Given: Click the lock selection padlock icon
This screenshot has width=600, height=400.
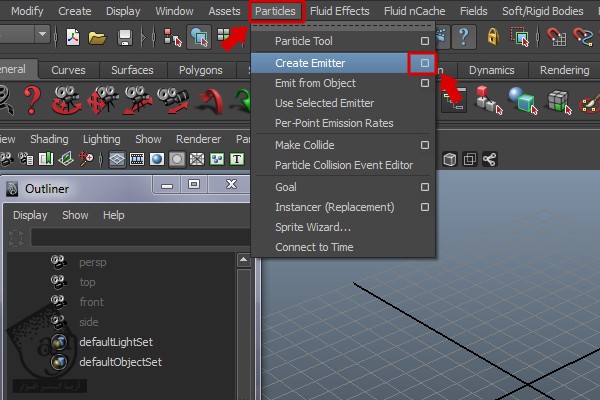Looking at the screenshot, I should pos(493,37).
